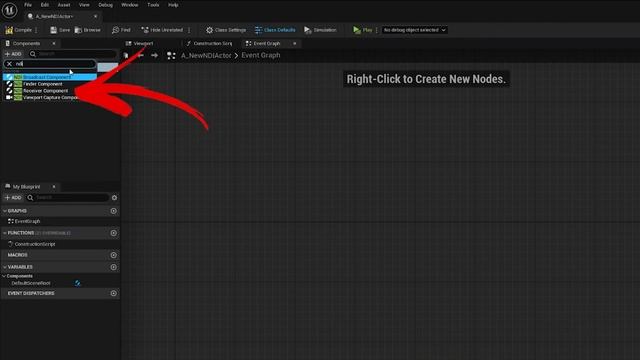The width and height of the screenshot is (640, 360).
Task: Click the green Play button
Action: point(363,30)
